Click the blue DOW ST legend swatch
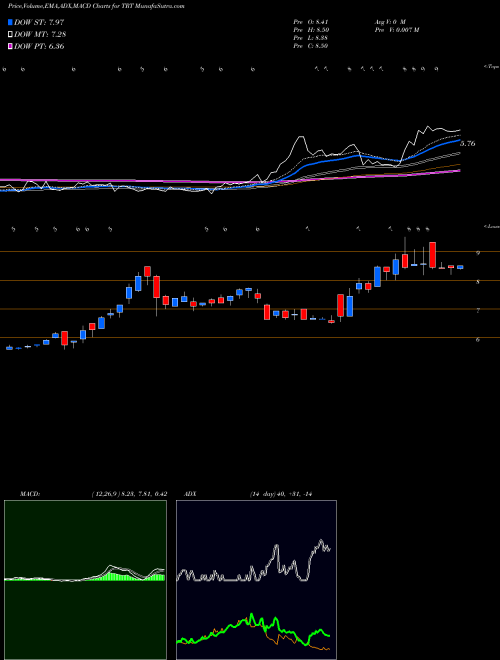 point(11,22)
